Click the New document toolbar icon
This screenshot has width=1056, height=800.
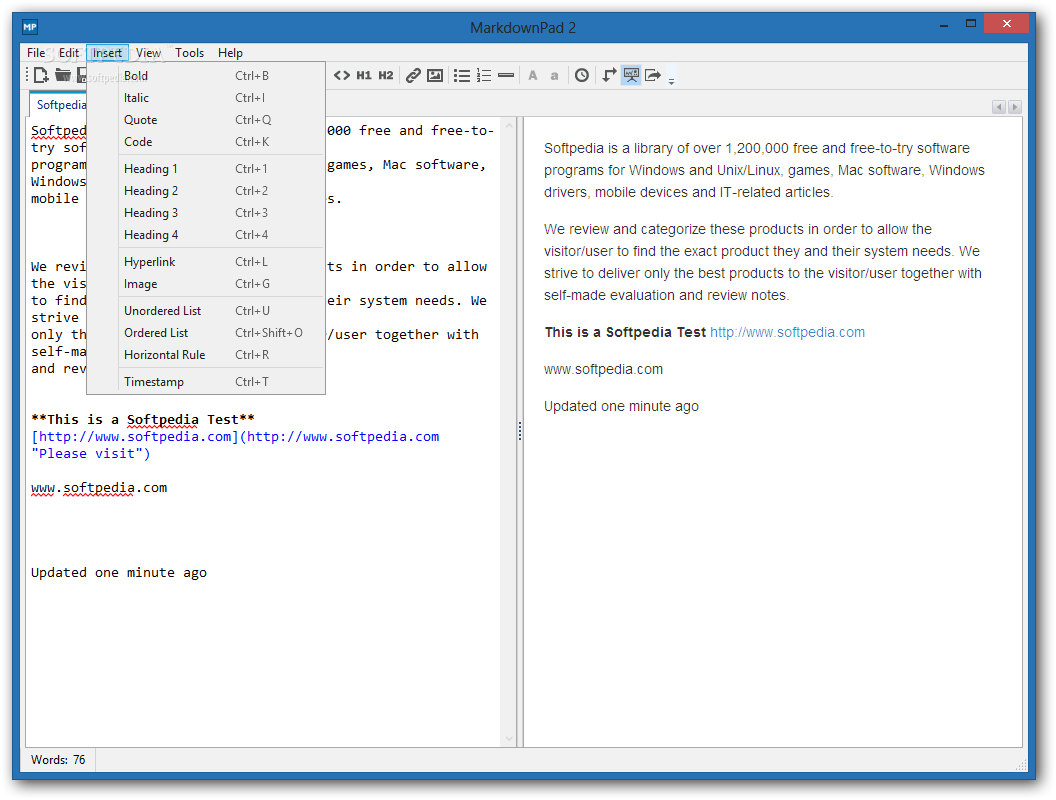click(41, 75)
